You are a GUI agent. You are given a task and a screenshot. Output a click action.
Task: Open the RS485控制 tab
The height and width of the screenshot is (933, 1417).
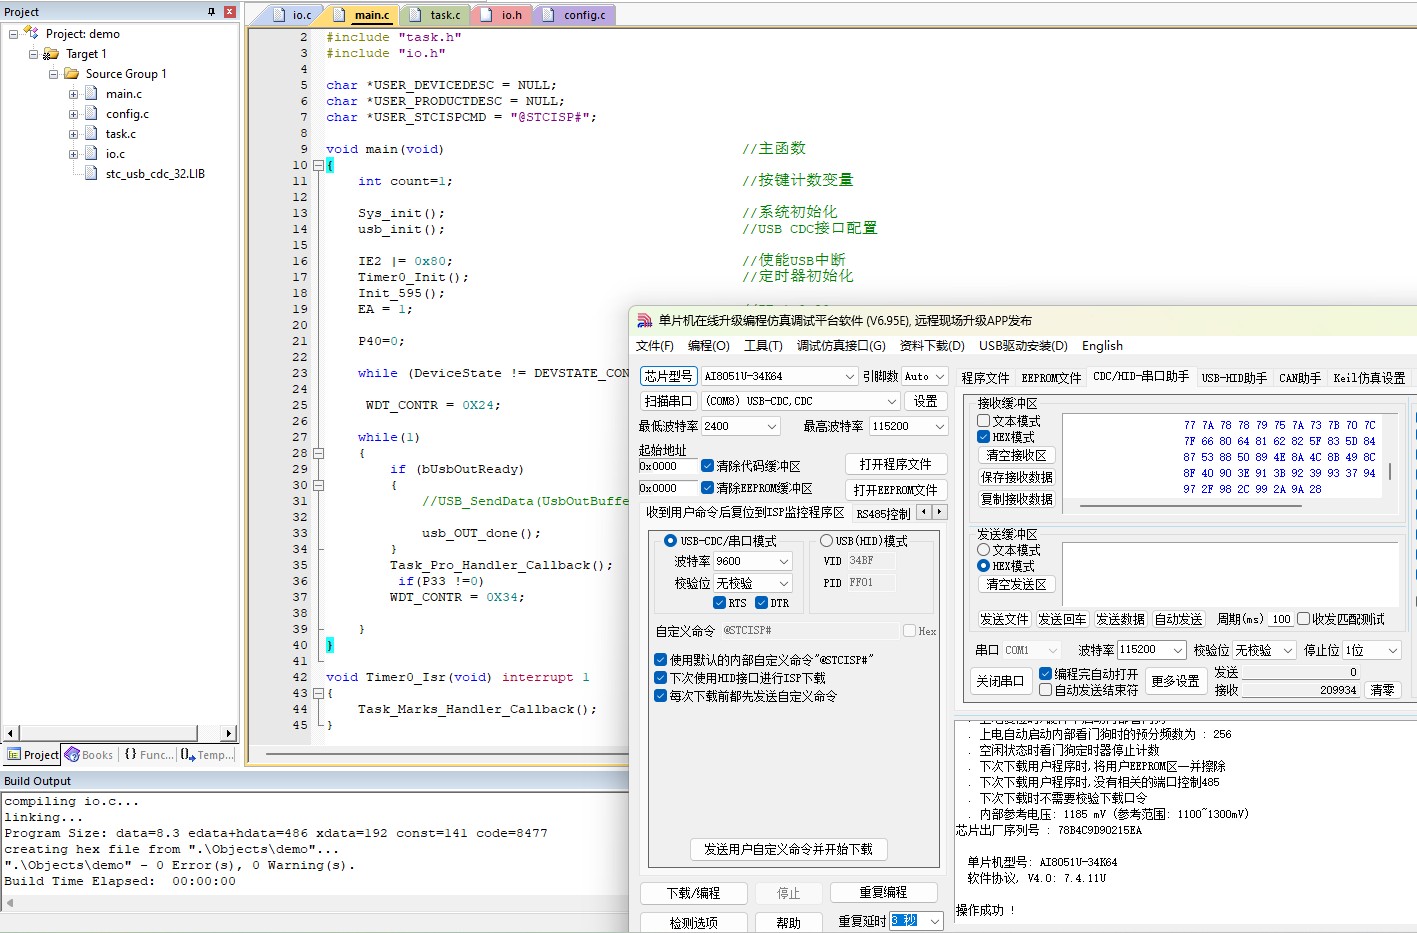tap(883, 514)
